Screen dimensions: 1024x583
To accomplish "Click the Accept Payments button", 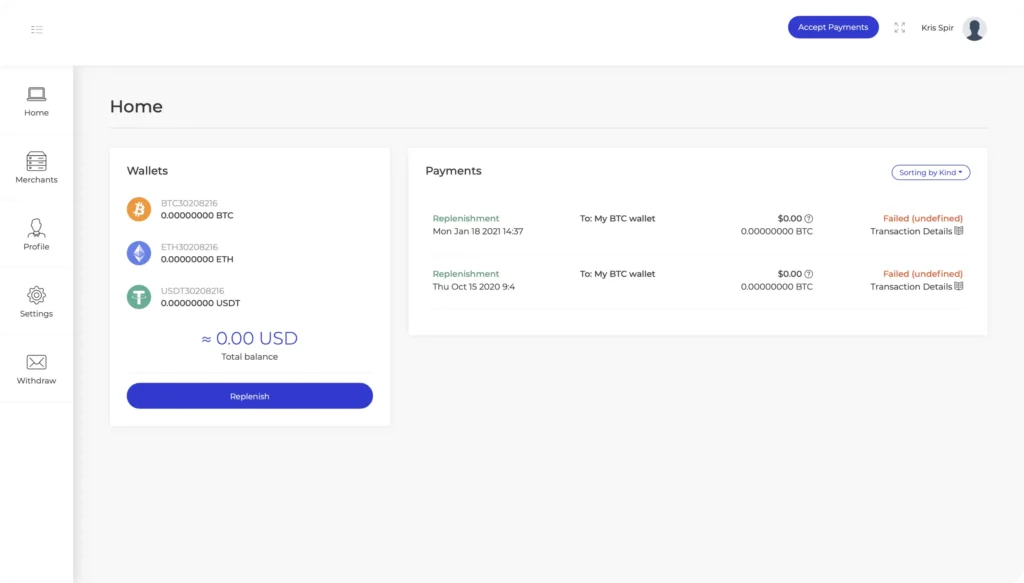I will click(833, 27).
